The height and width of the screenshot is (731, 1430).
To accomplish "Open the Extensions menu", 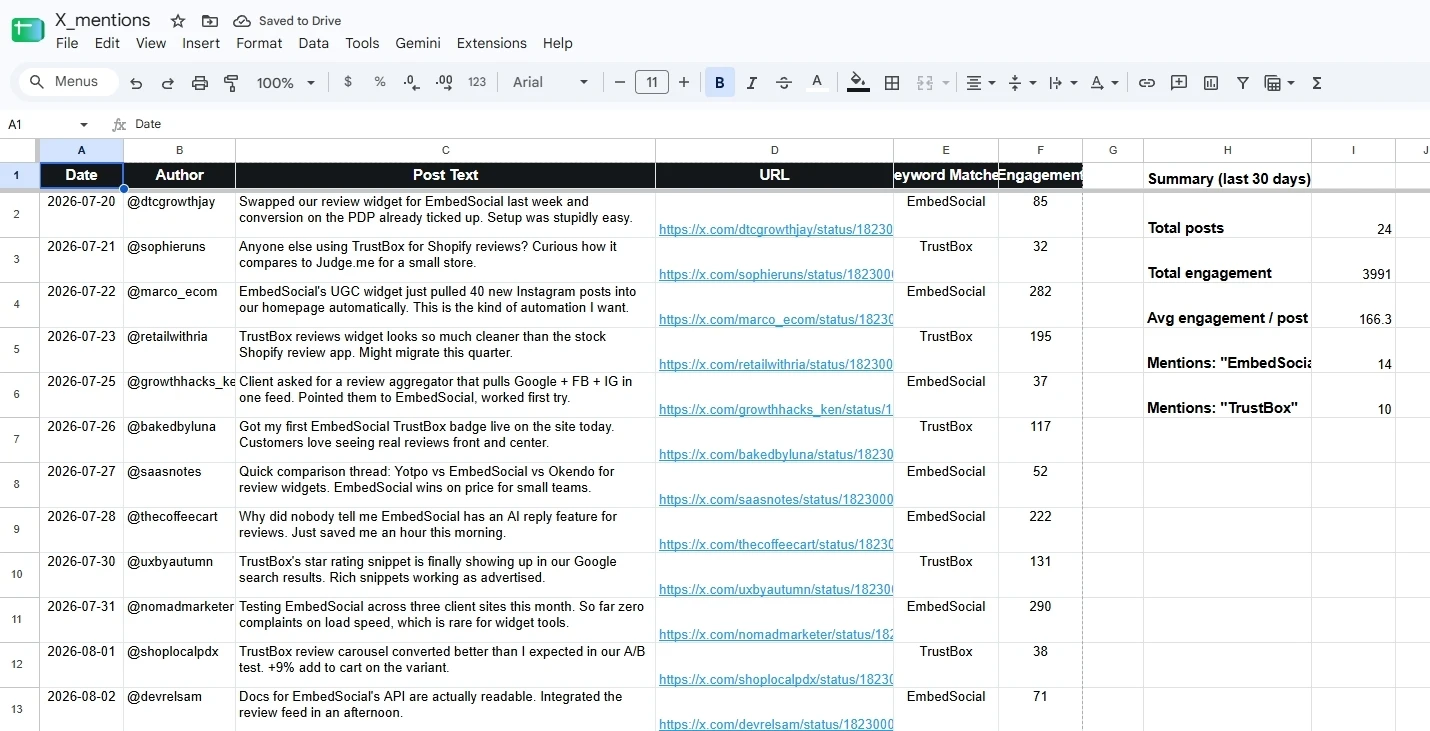I will 492,43.
